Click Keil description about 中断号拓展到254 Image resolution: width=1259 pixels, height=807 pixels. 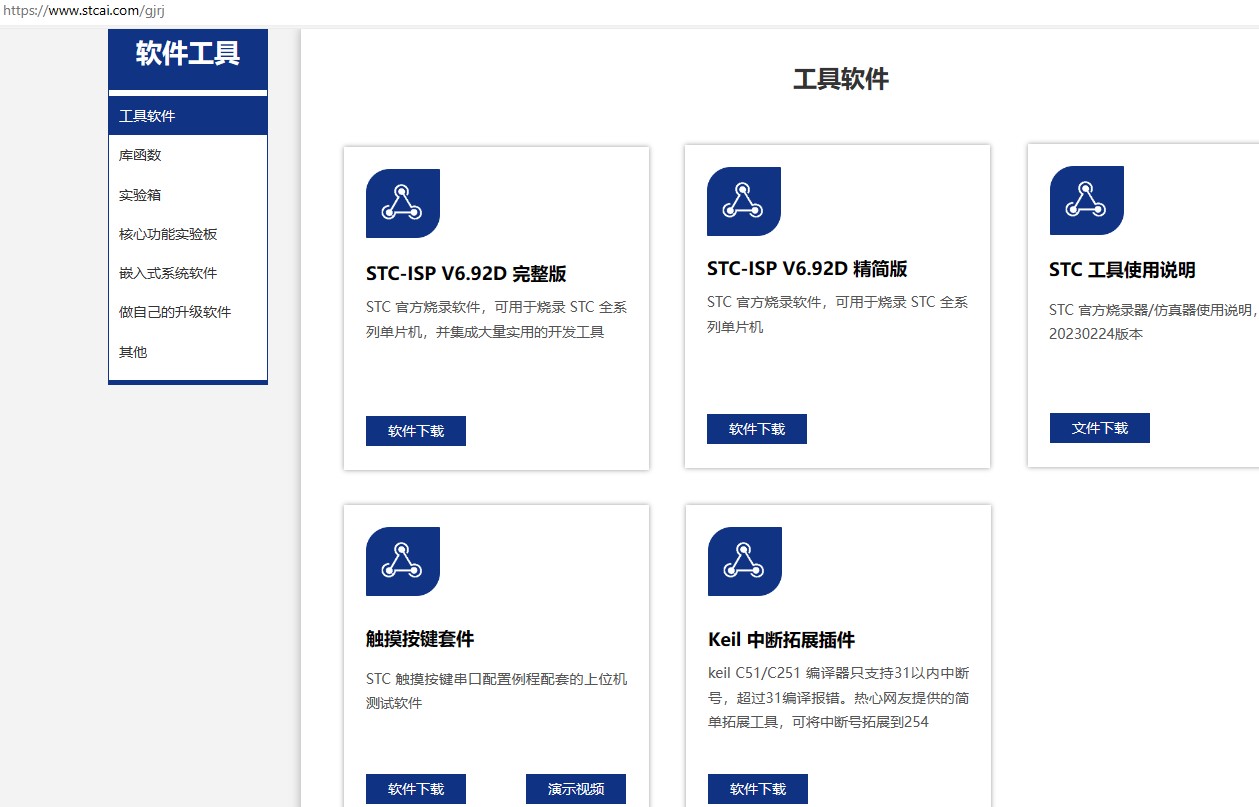coord(838,697)
